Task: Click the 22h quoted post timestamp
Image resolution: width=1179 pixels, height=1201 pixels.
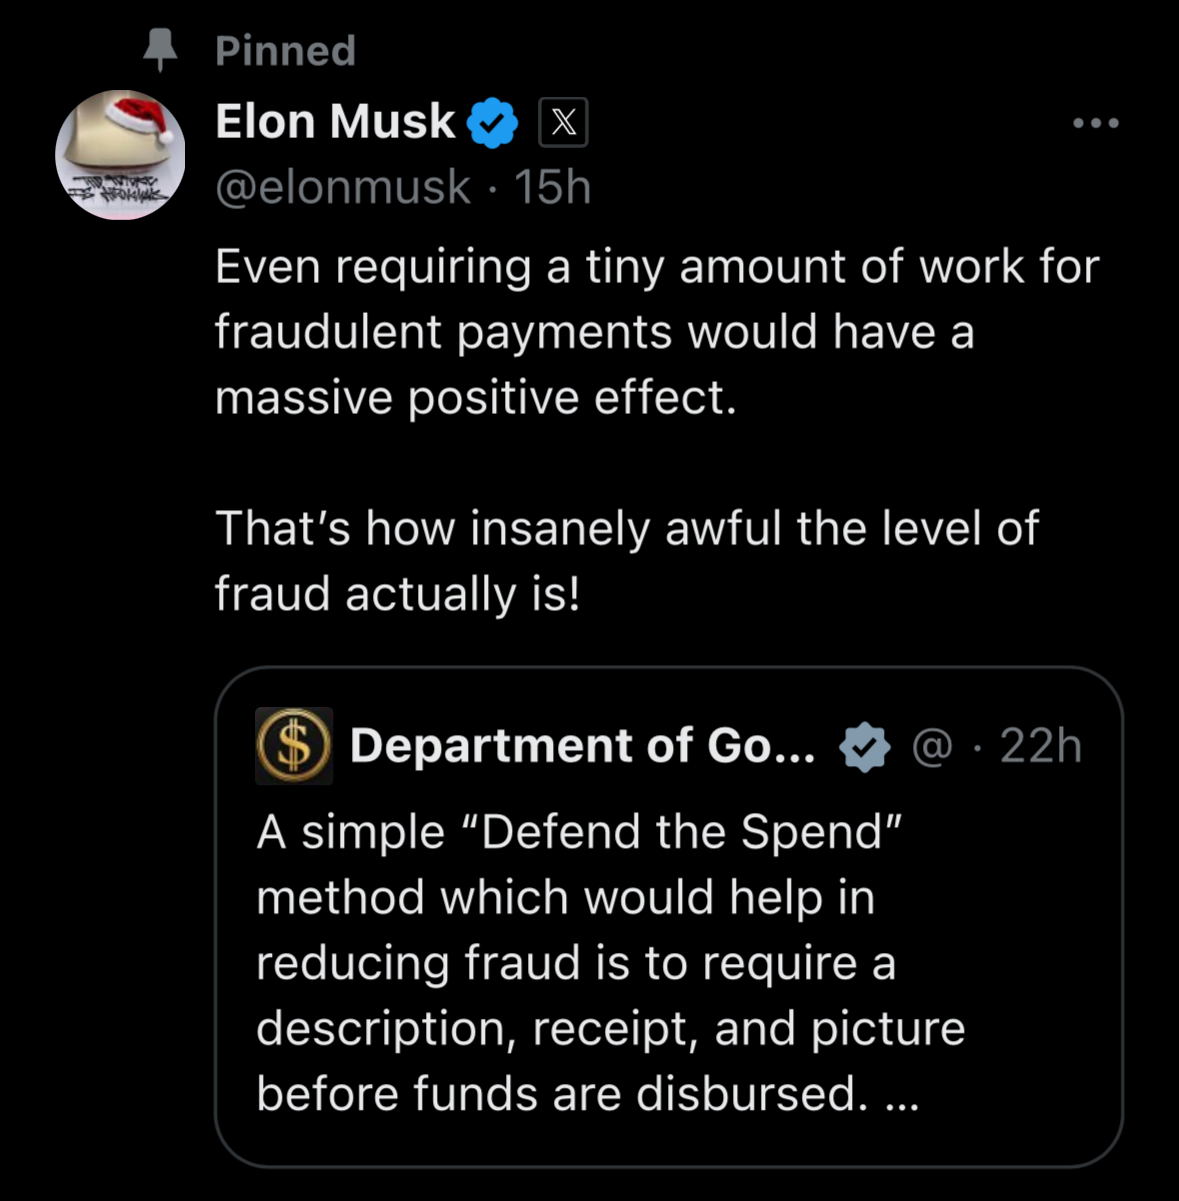Action: point(1040,746)
